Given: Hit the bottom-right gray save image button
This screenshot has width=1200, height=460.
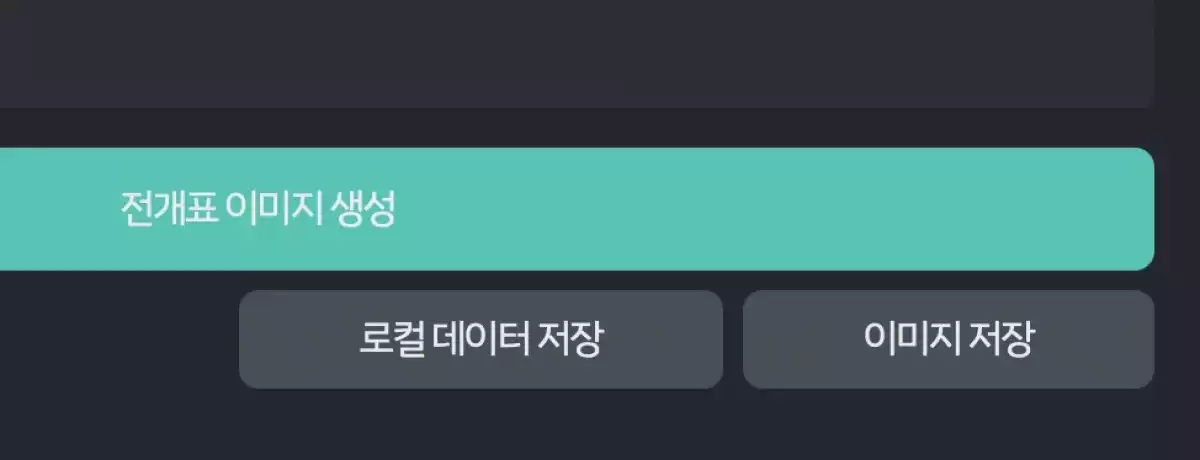Looking at the screenshot, I should (x=948, y=339).
